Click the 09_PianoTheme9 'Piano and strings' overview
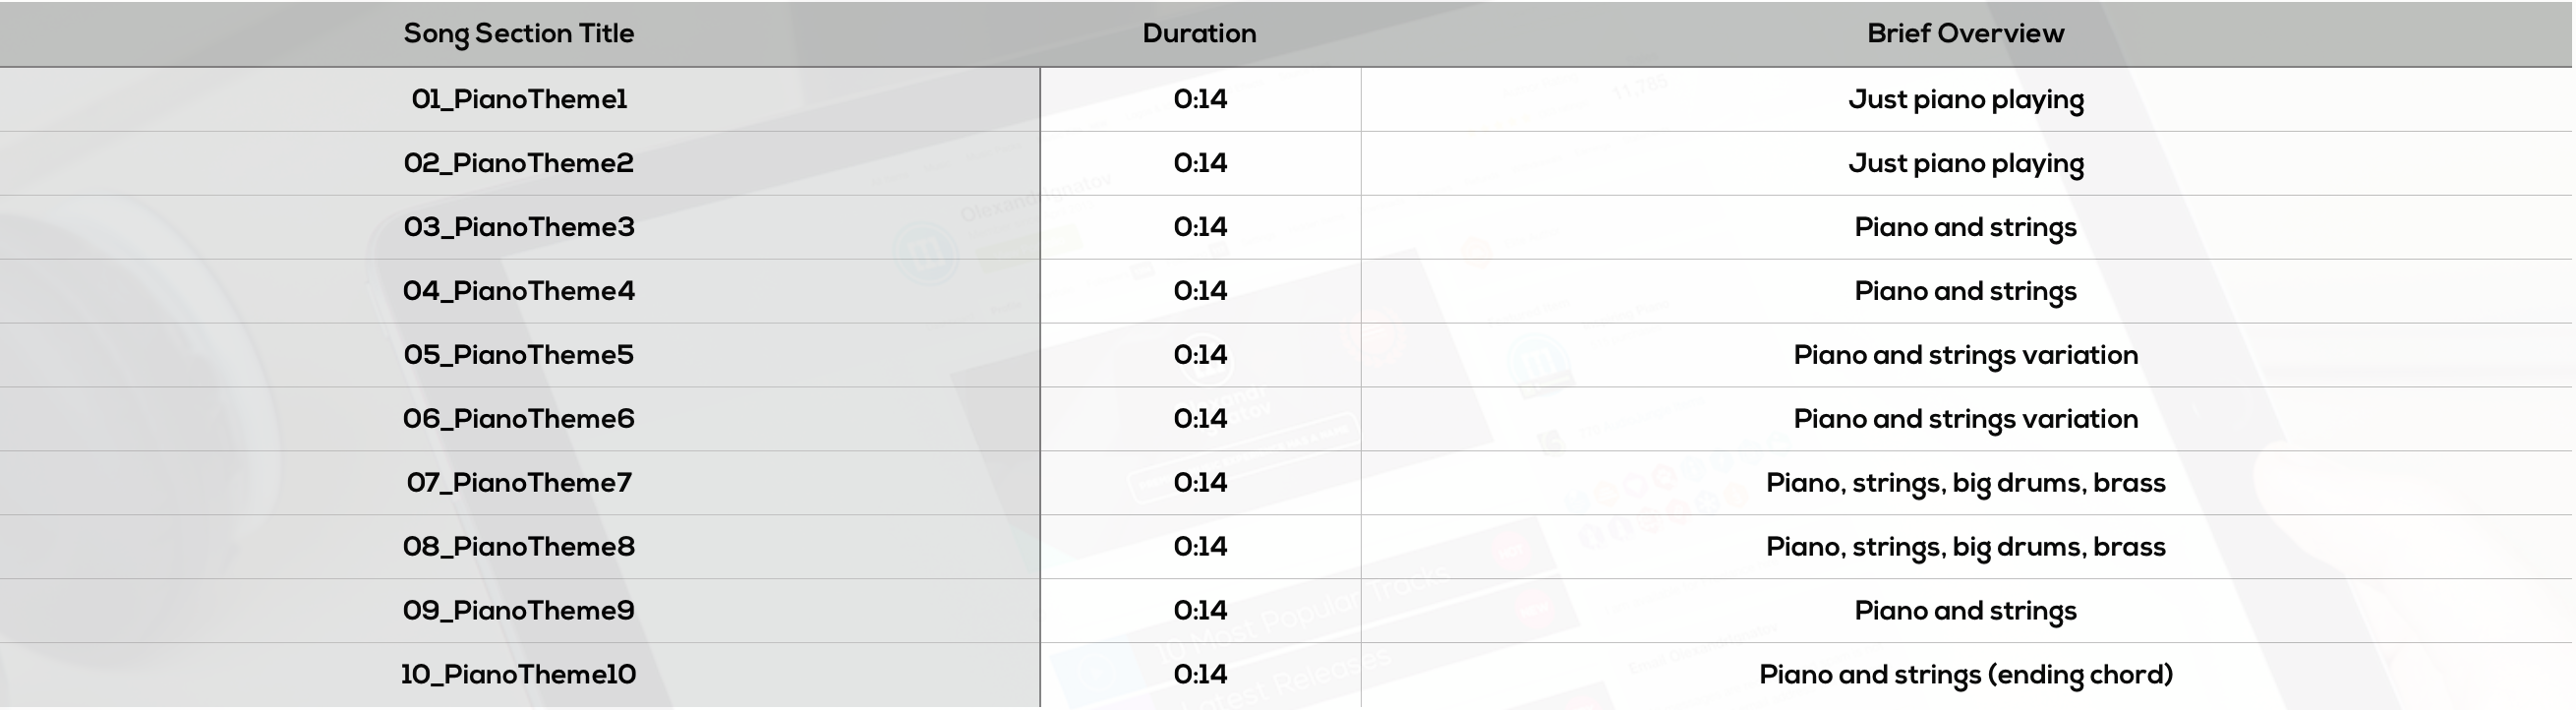Viewport: 2576px width, 710px height. (1966, 612)
